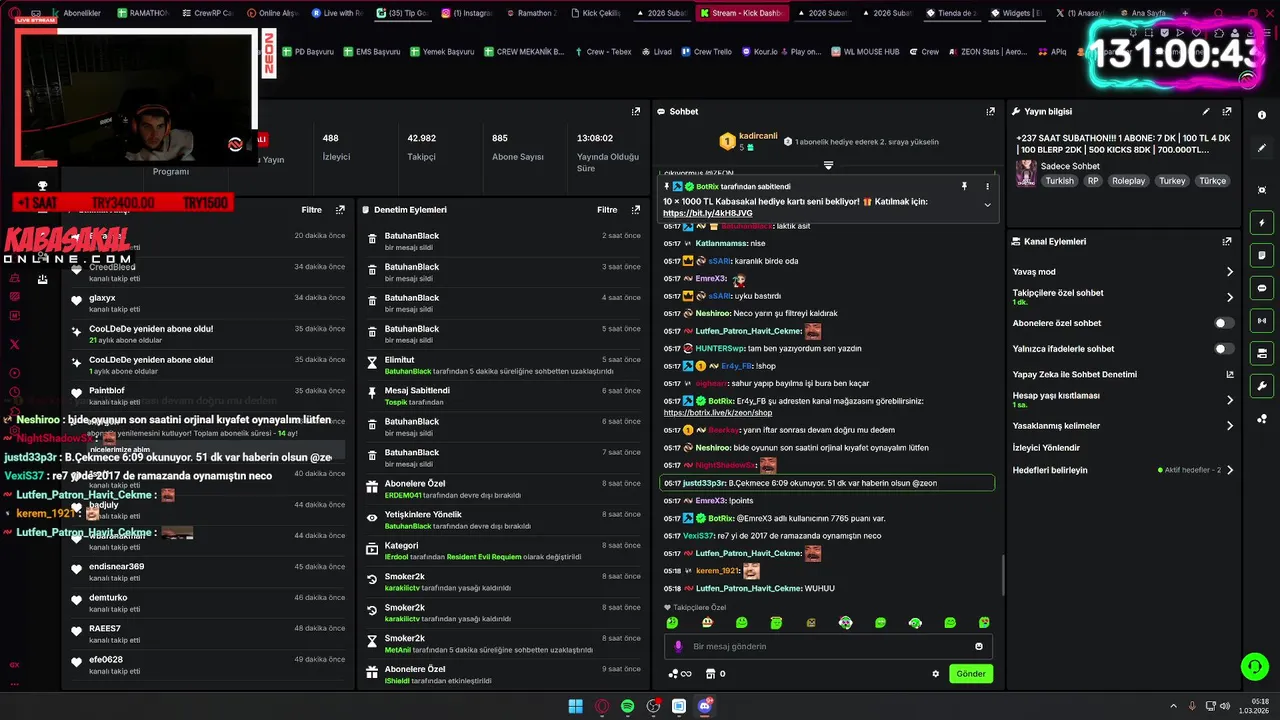Open chat settings gear icon
The width and height of the screenshot is (1280, 720).
coord(936,674)
